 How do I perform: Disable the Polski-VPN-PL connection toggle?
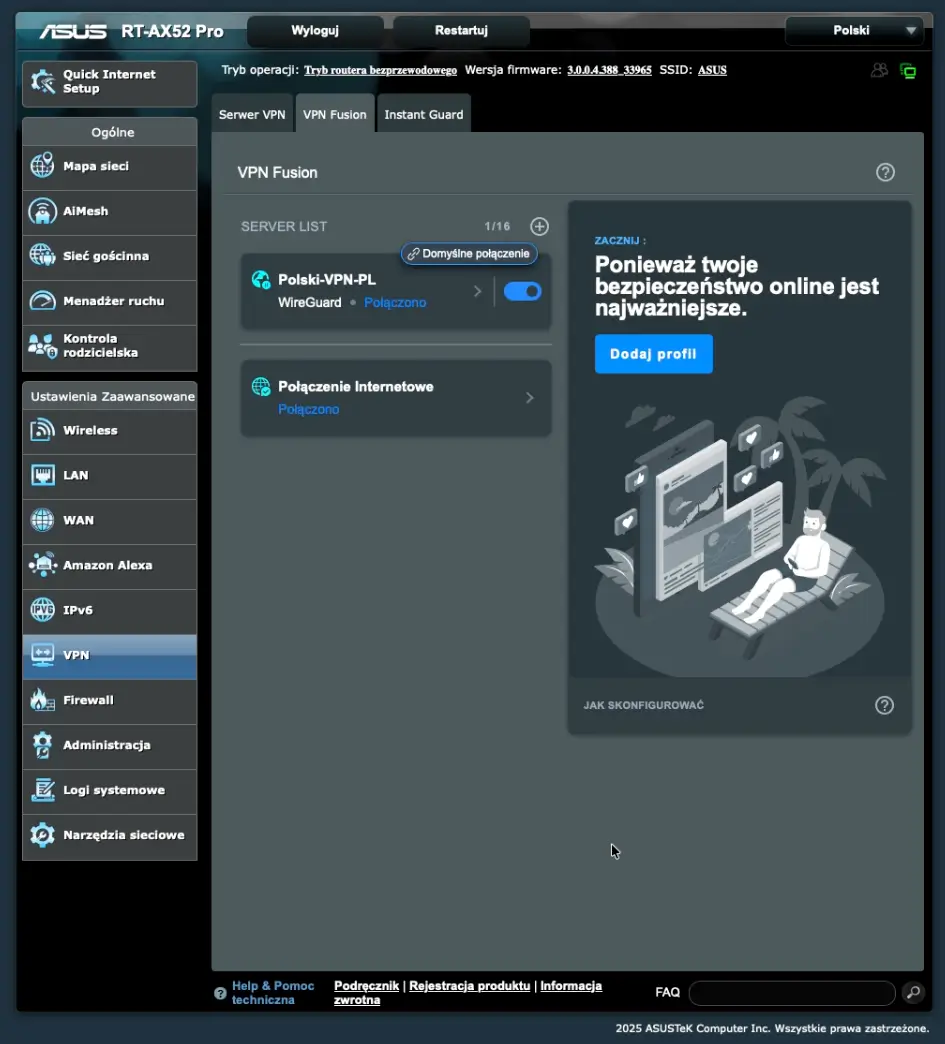pyautogui.click(x=521, y=291)
